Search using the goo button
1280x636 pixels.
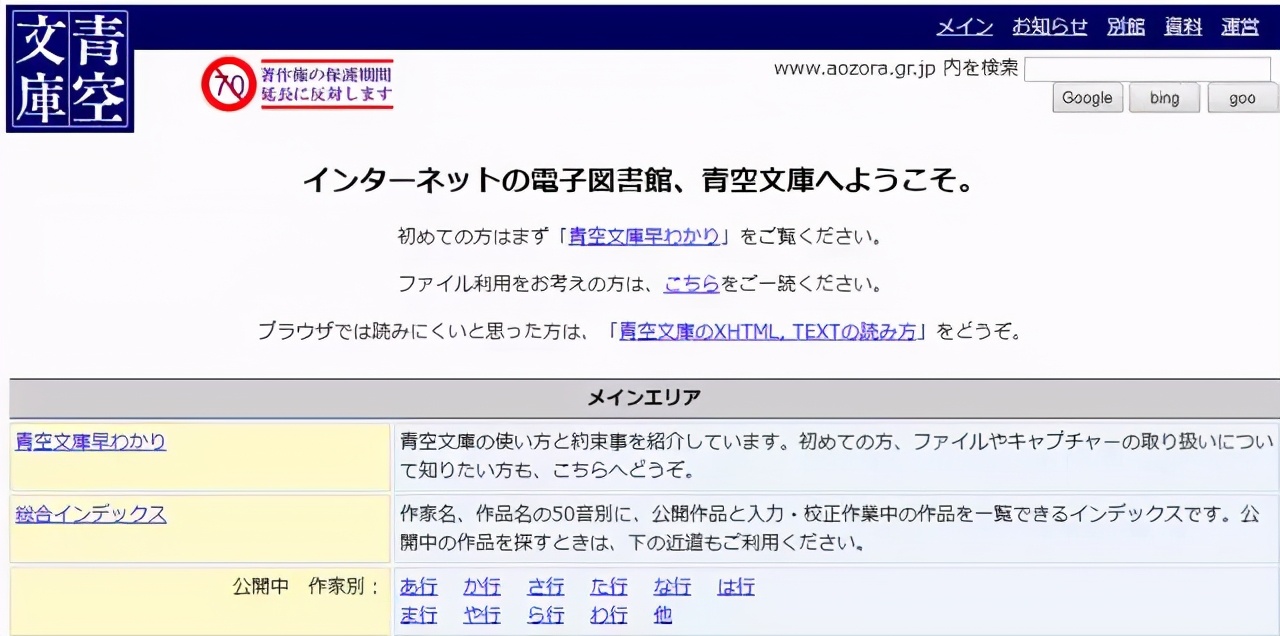[1242, 98]
